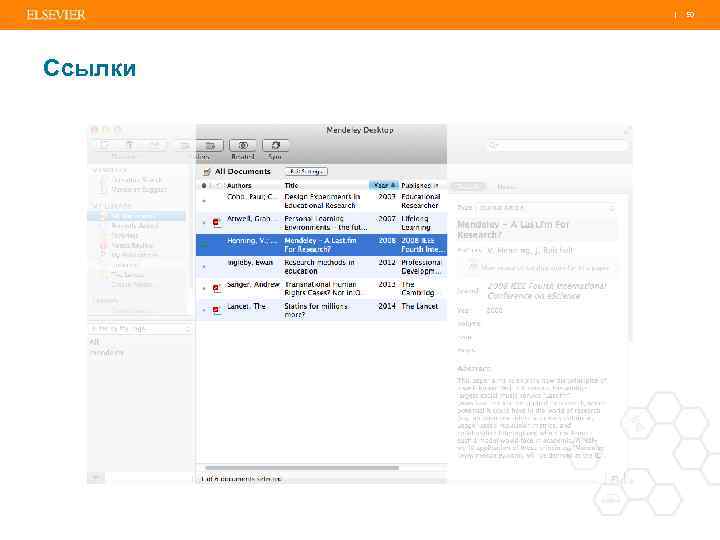Open the PDF icon of the Attwell paper
Screen dimensions: 720x540
tap(216, 223)
